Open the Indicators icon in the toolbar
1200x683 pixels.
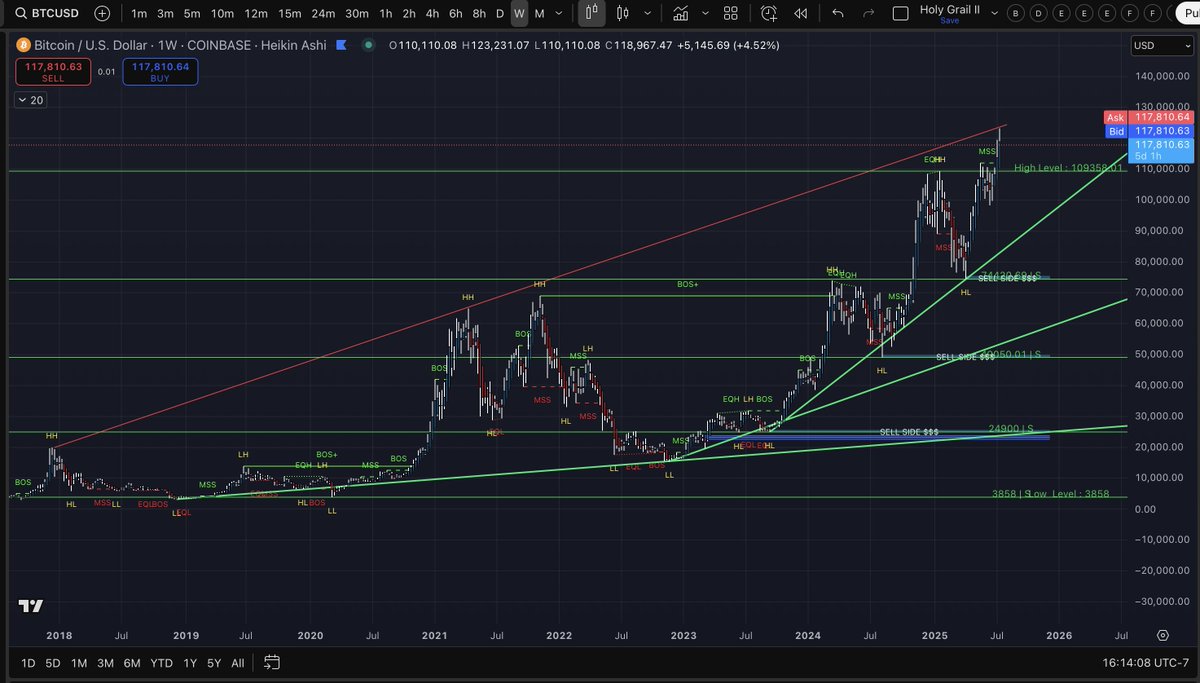(681, 13)
